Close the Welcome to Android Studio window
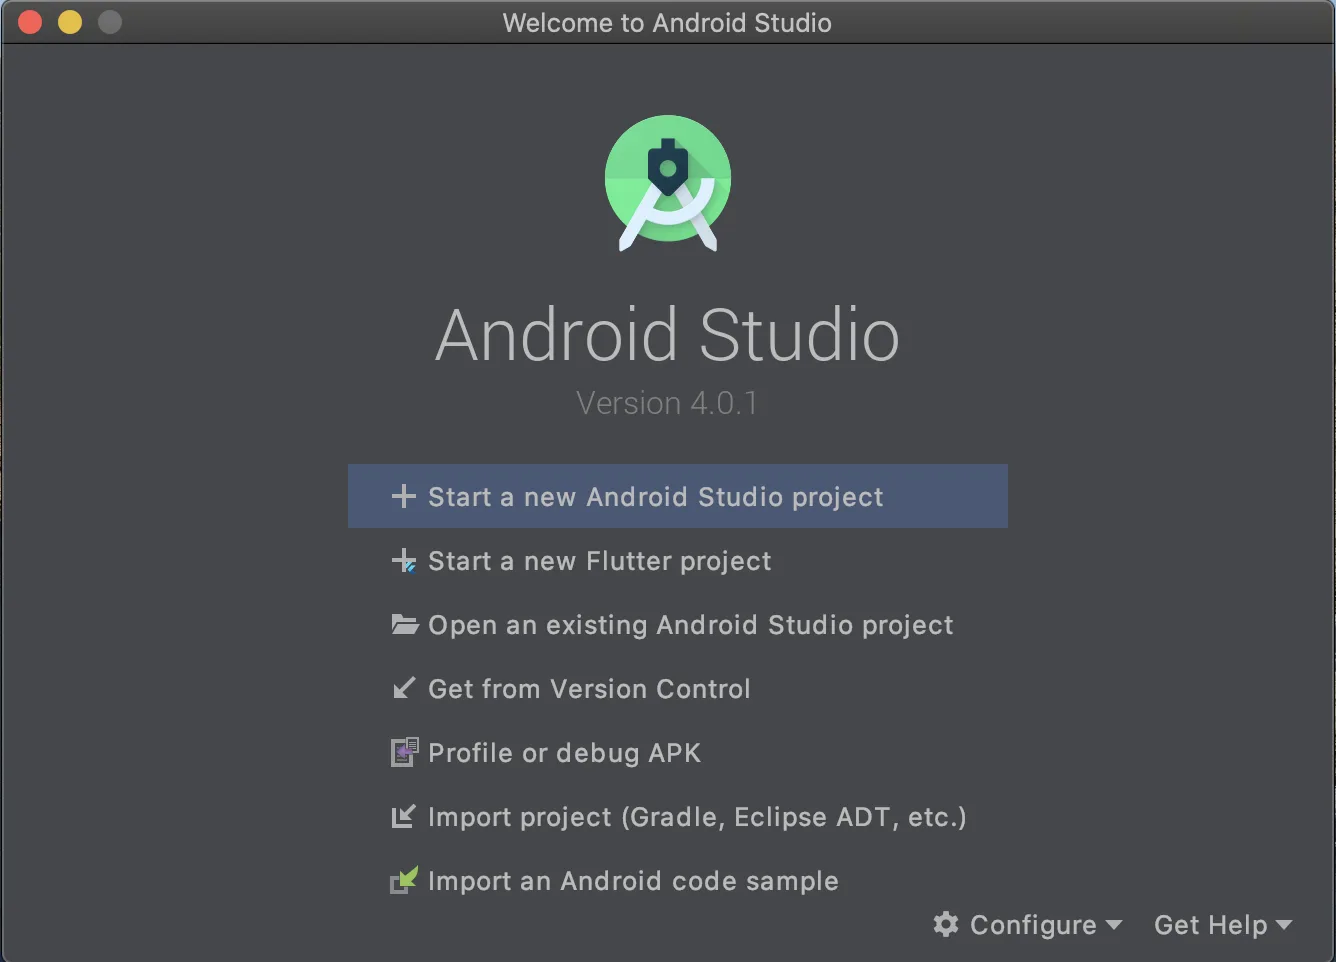 coord(30,22)
